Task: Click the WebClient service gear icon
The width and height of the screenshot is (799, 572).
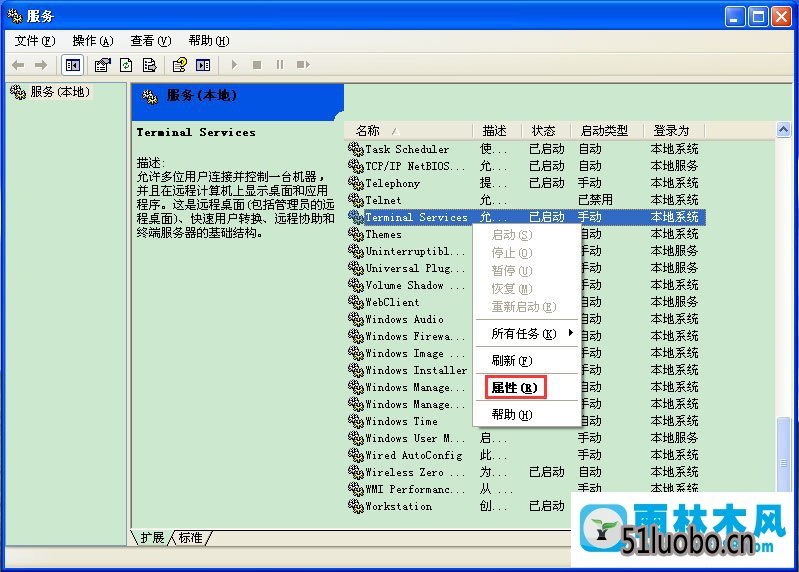Action: 356,302
